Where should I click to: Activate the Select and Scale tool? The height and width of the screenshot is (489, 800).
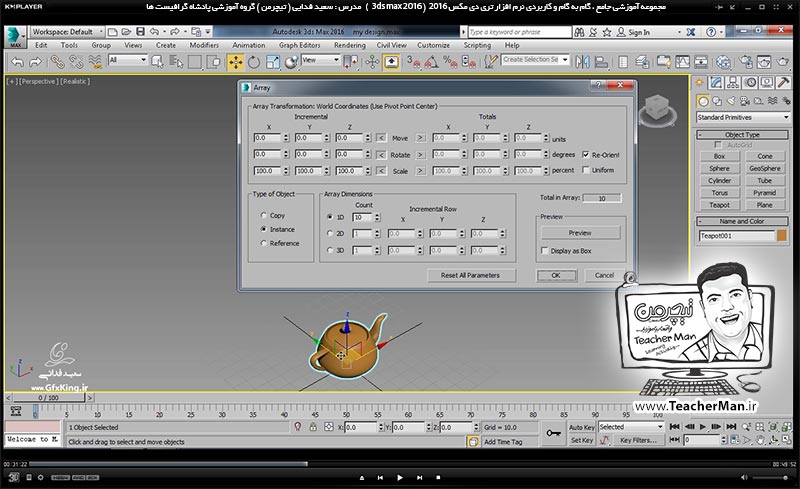(x=272, y=62)
